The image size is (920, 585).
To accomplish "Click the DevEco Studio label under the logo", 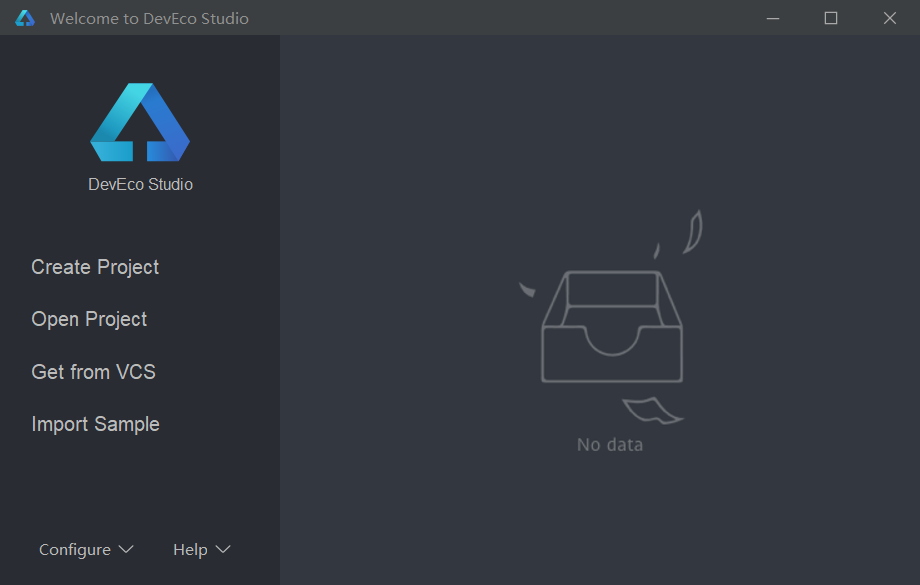I will pos(140,184).
